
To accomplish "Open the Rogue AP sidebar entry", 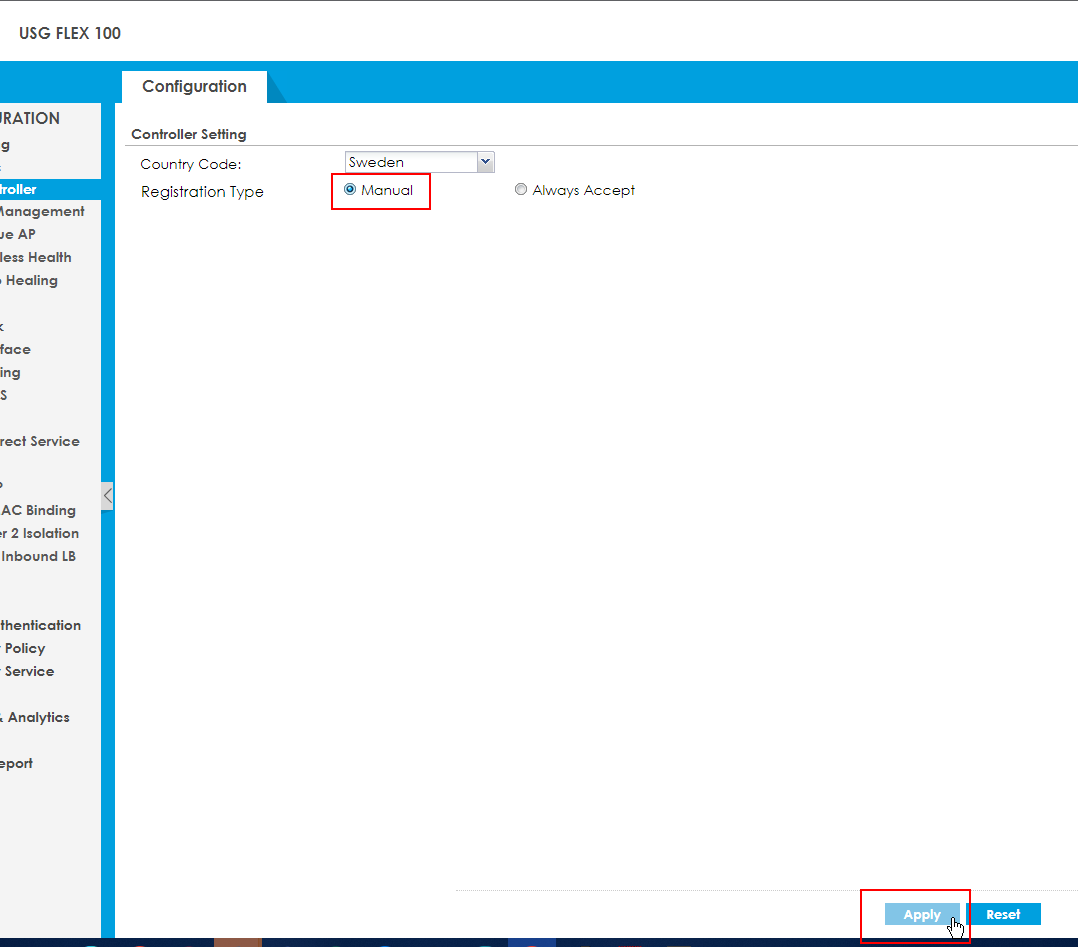I will tap(18, 234).
